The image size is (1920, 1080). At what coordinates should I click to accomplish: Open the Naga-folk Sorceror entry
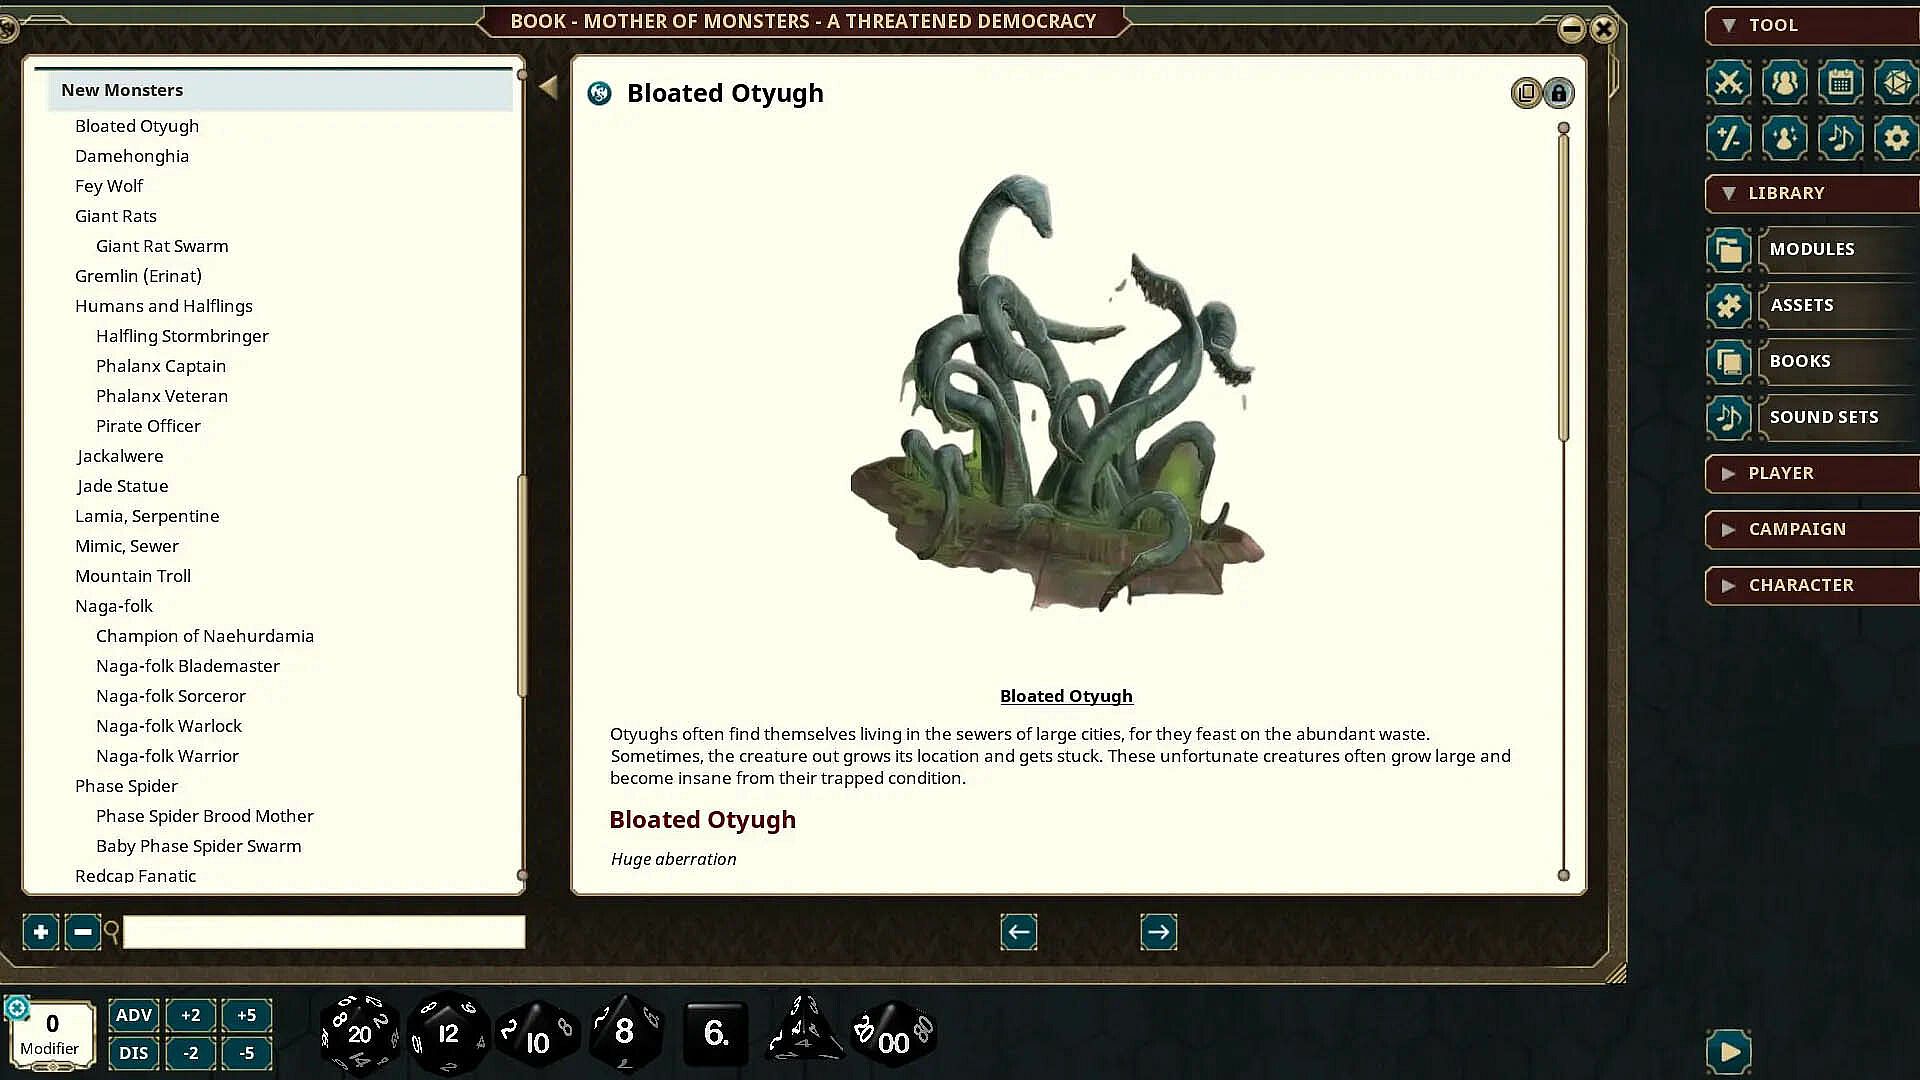171,696
